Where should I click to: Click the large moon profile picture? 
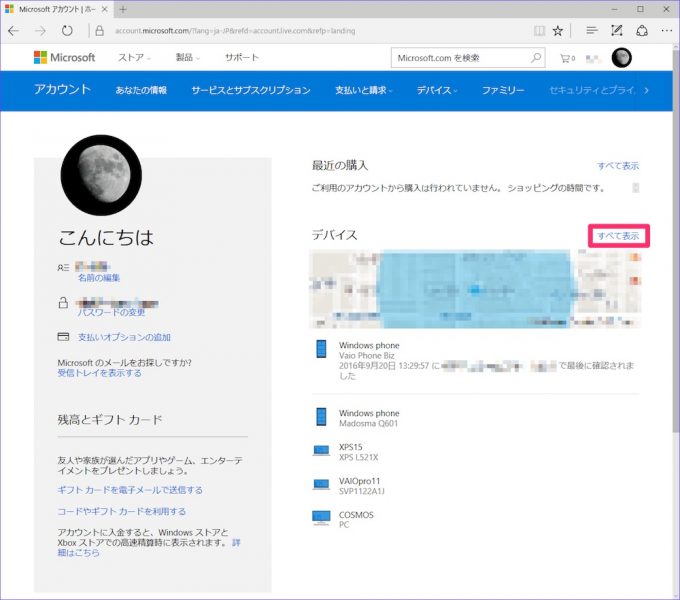pos(101,175)
